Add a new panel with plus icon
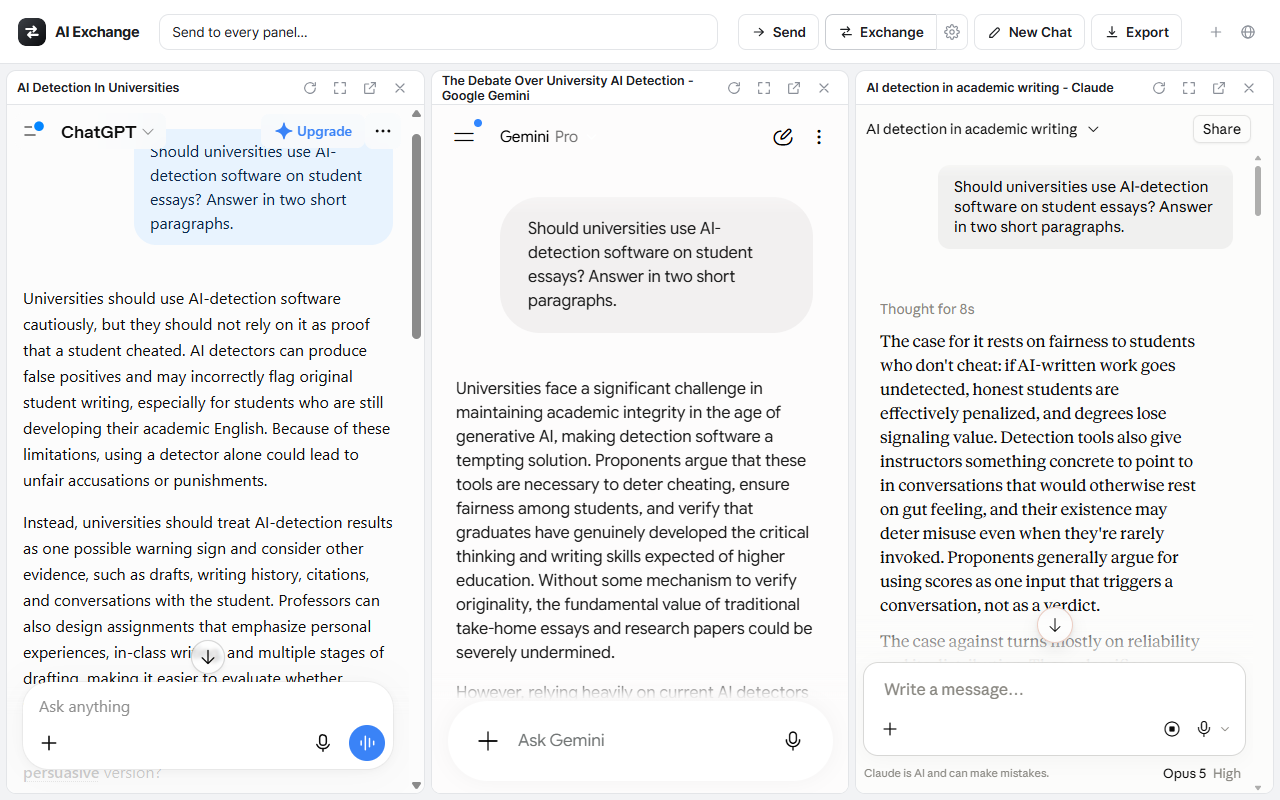Screen dimensions: 1280x800 pos(1216,32)
